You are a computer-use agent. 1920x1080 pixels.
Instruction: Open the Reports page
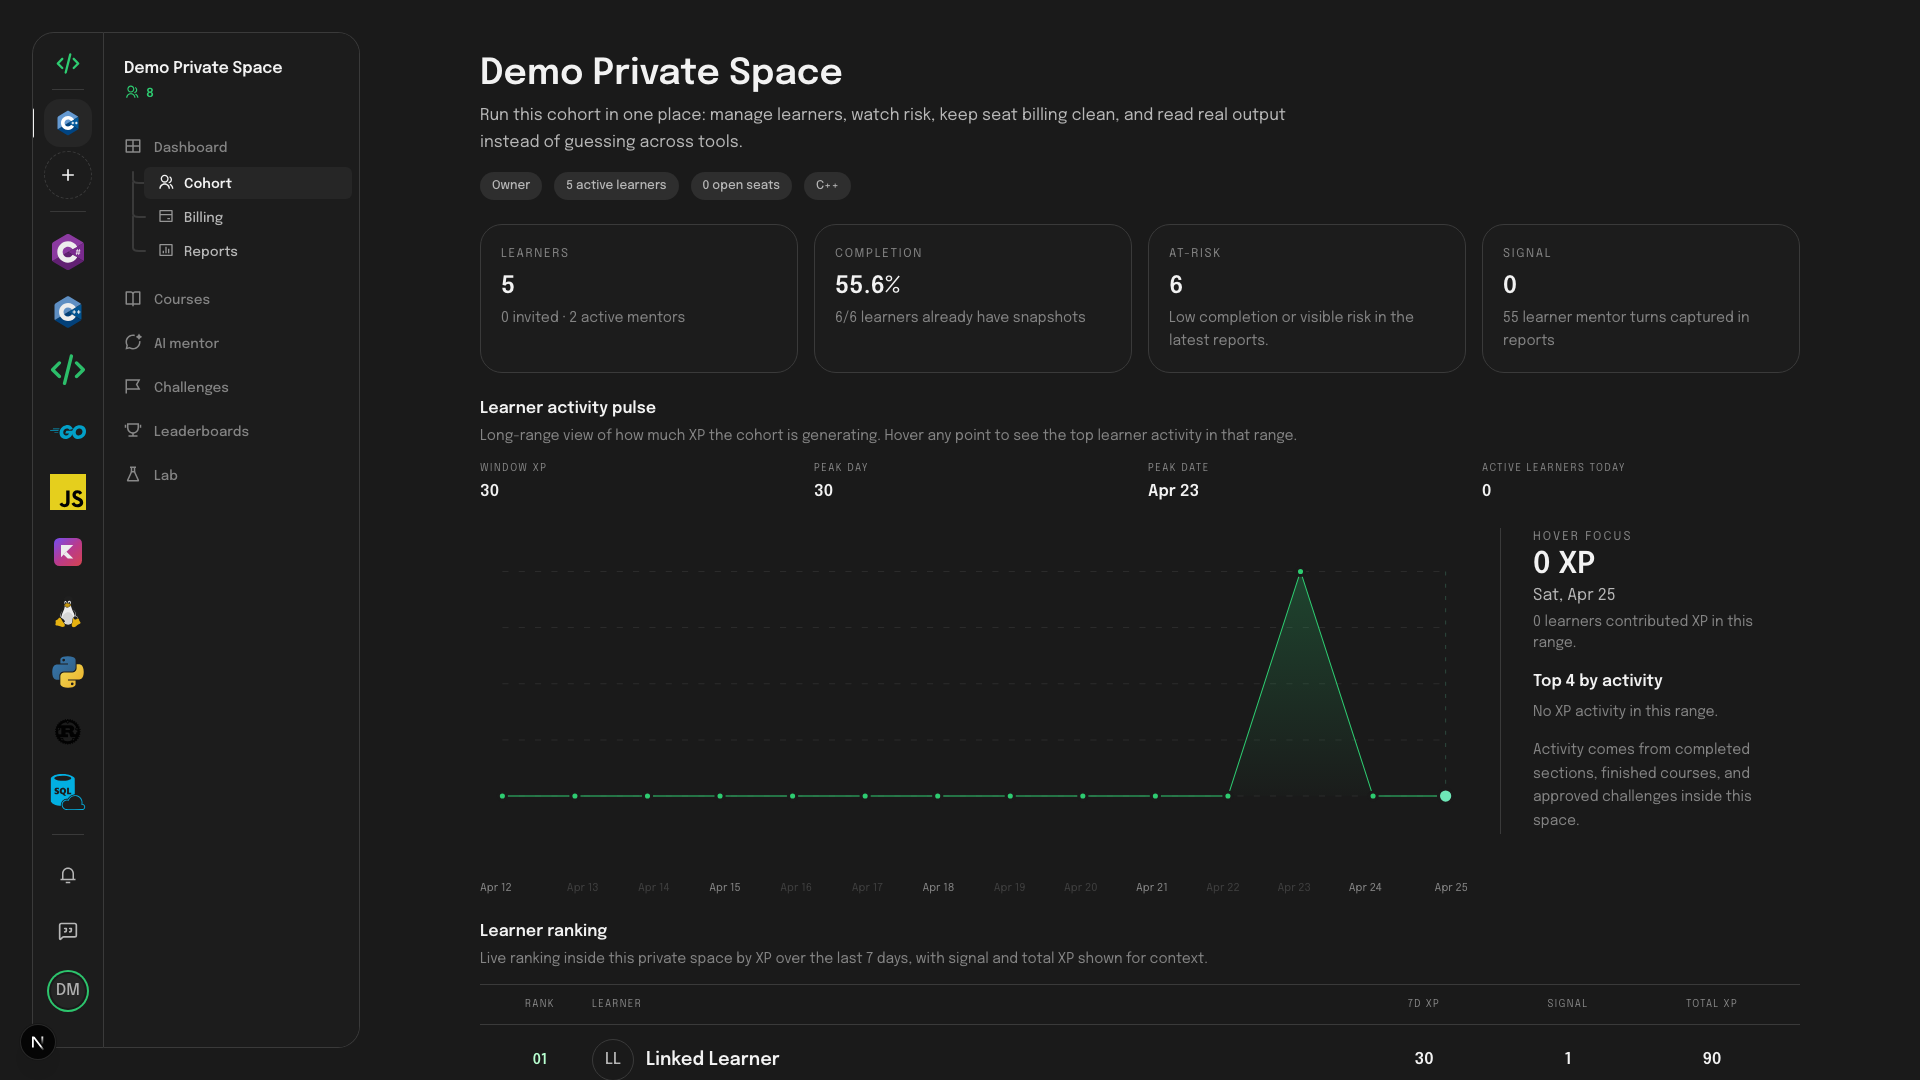(210, 251)
